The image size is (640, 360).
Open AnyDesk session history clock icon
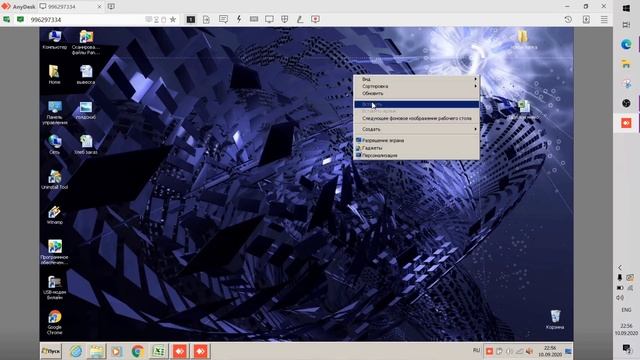[568, 19]
